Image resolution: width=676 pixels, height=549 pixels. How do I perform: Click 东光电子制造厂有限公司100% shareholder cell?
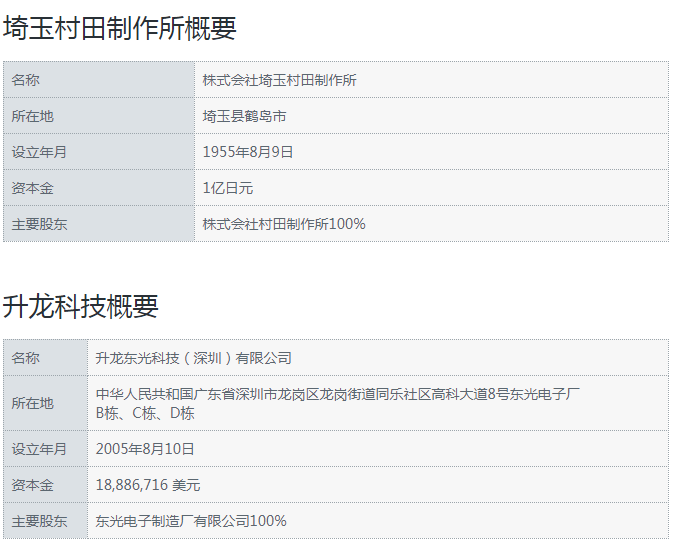(x=191, y=521)
